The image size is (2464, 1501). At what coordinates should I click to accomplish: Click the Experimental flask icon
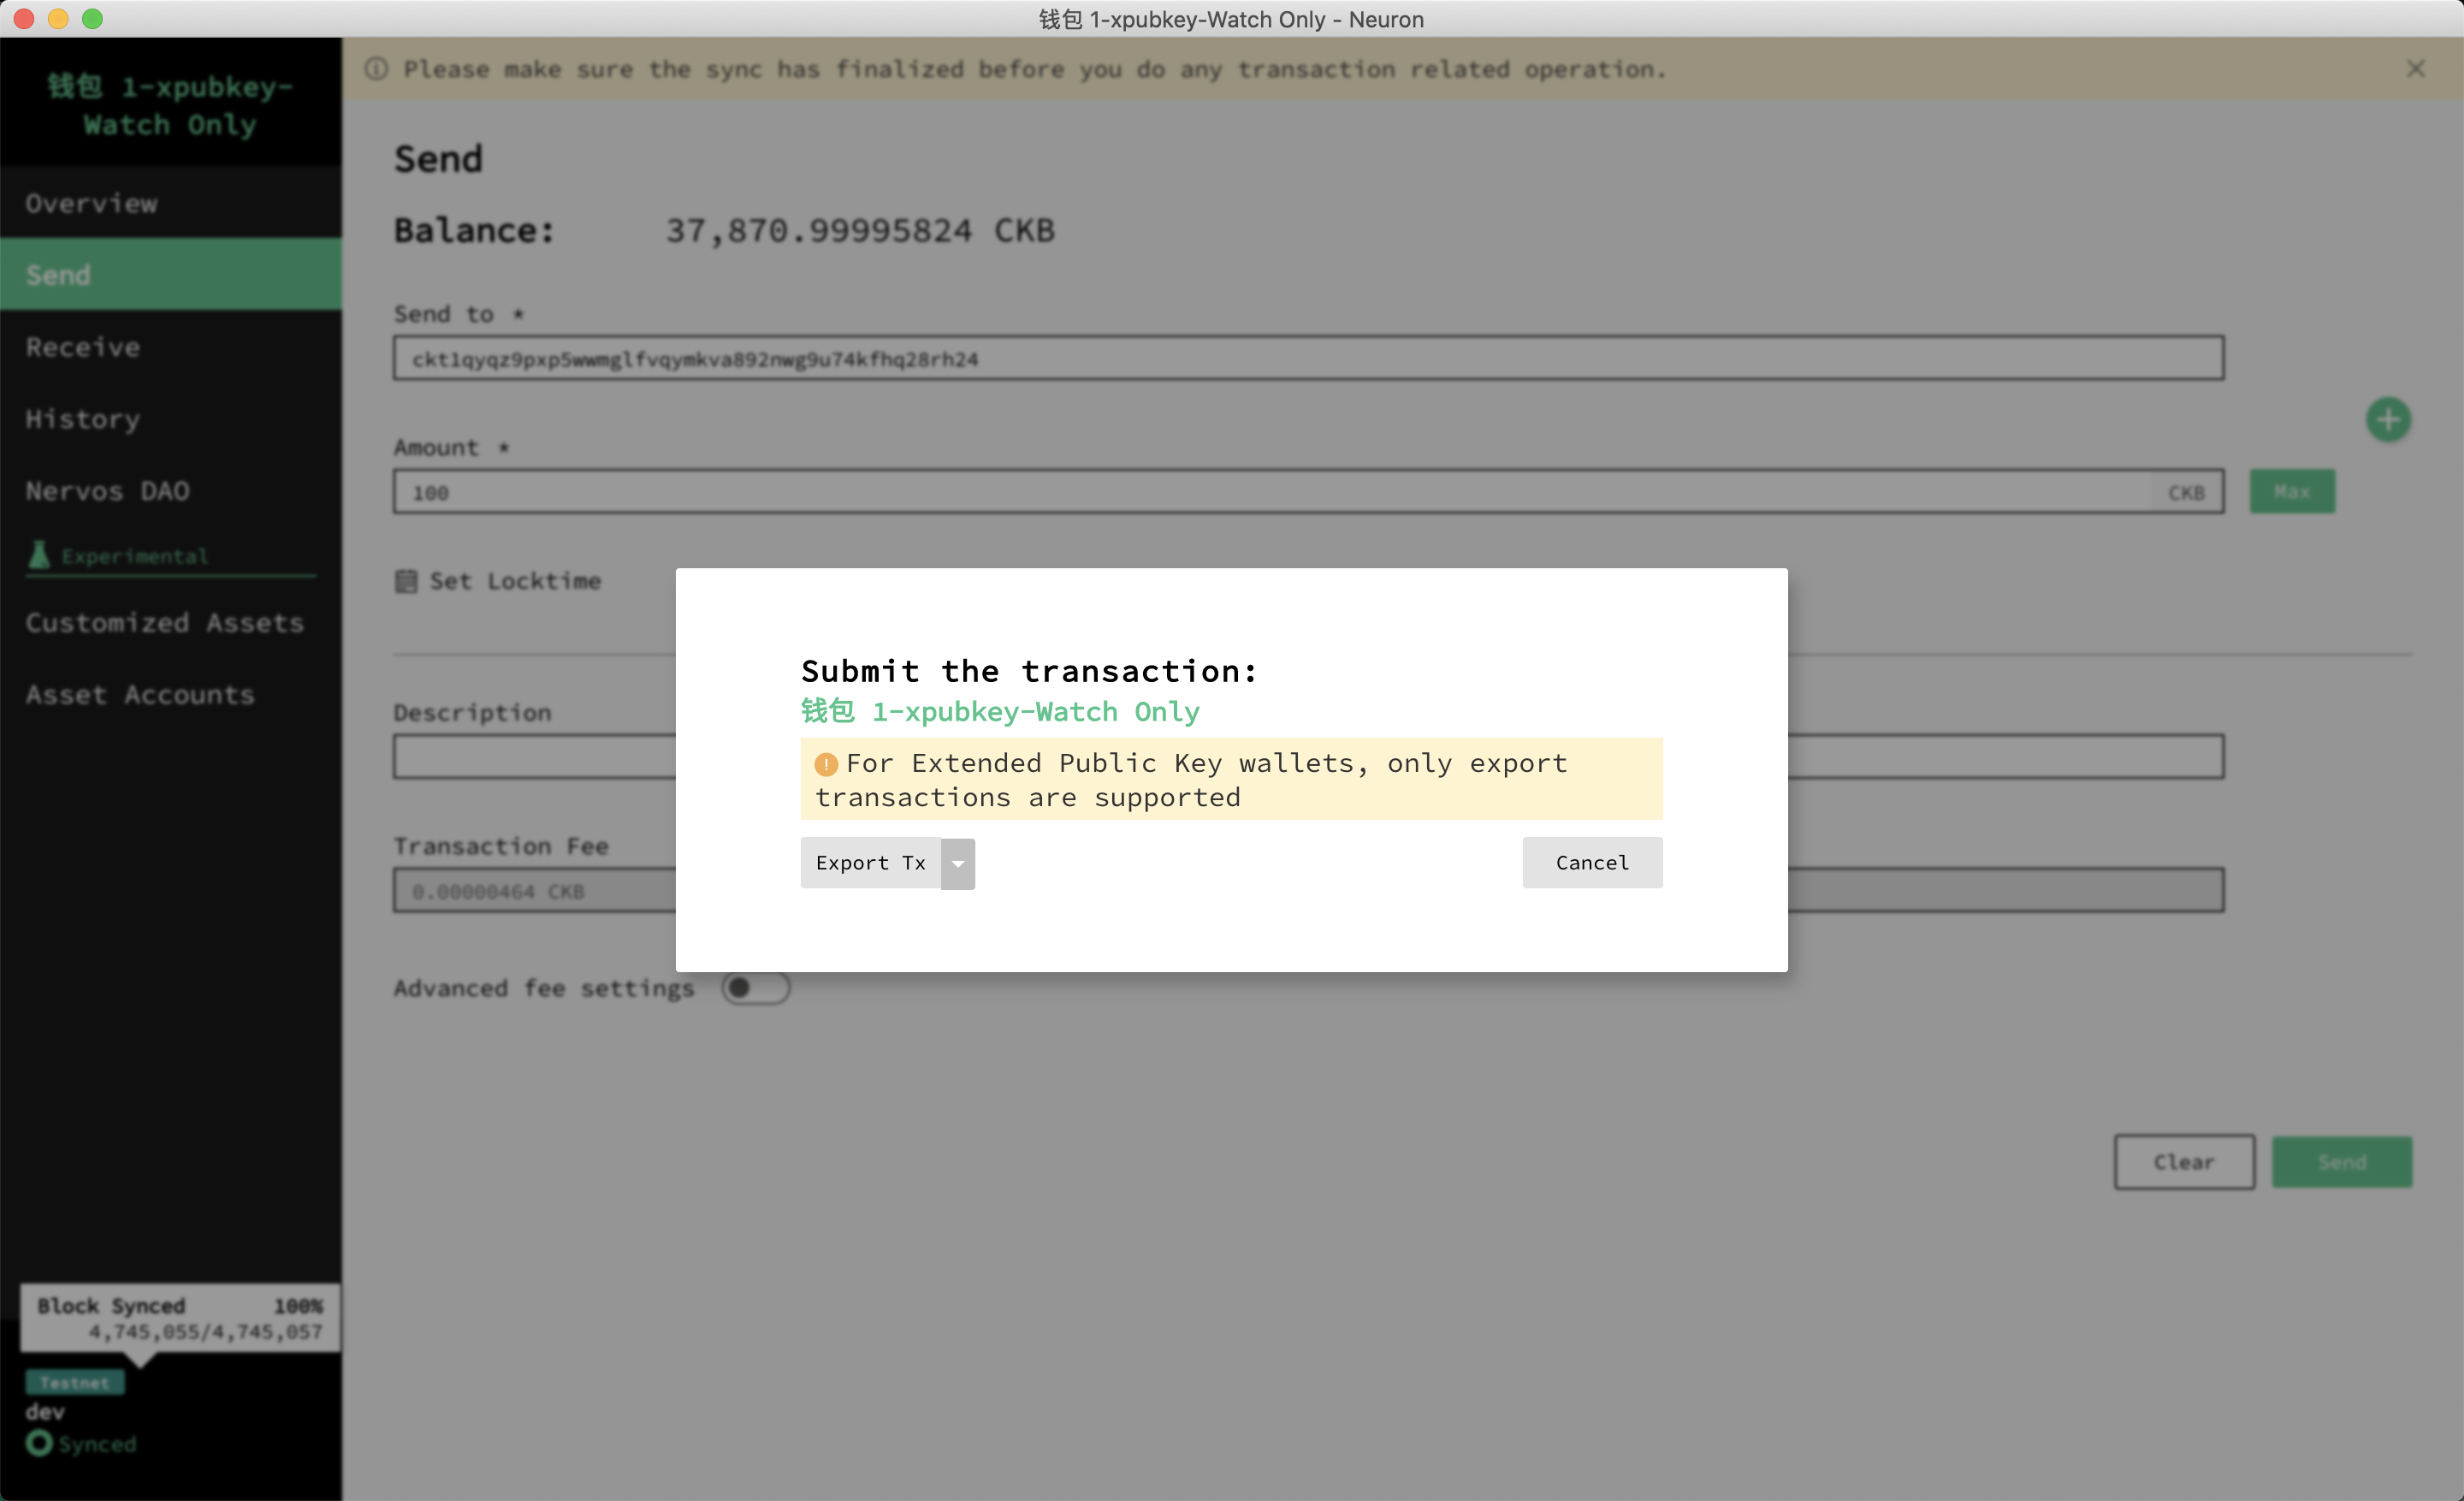(39, 555)
